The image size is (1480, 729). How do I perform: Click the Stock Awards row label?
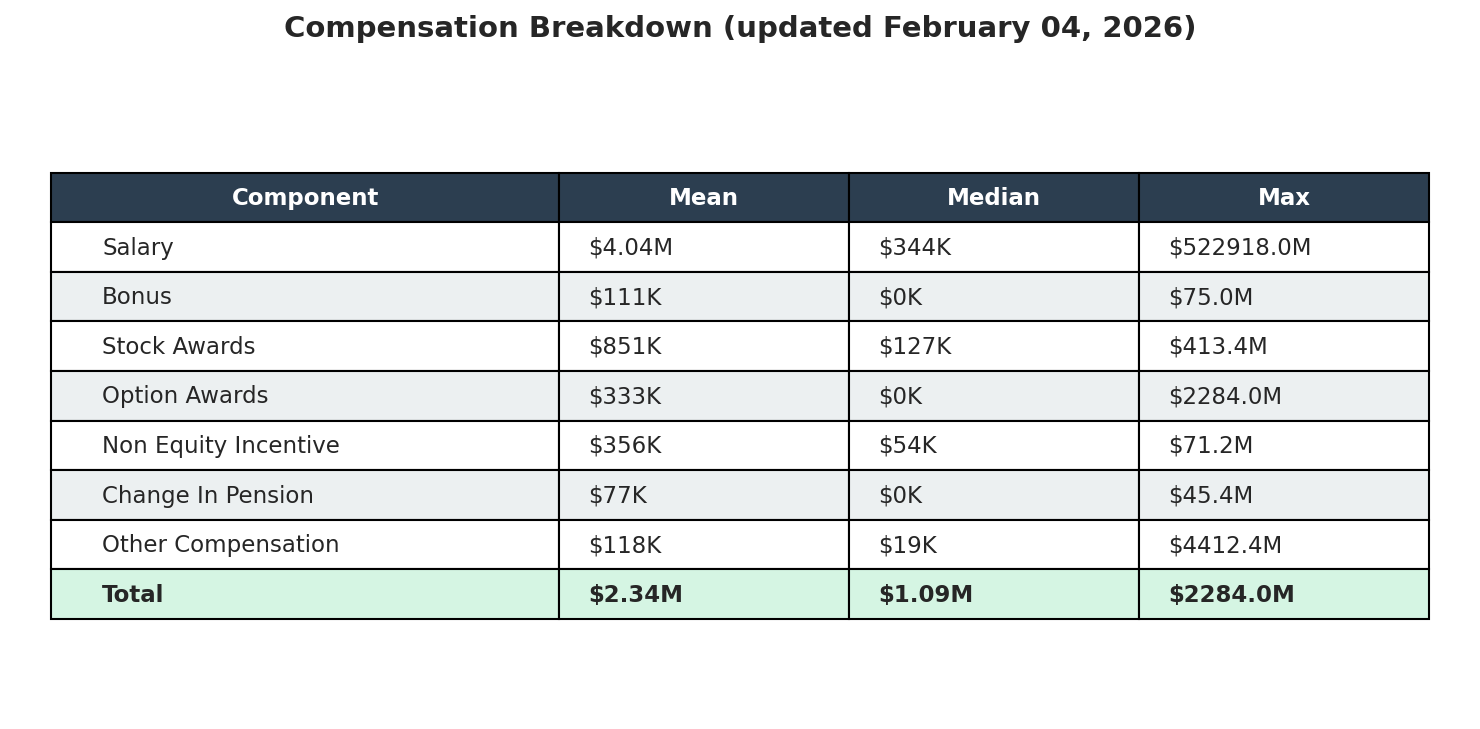coord(178,347)
